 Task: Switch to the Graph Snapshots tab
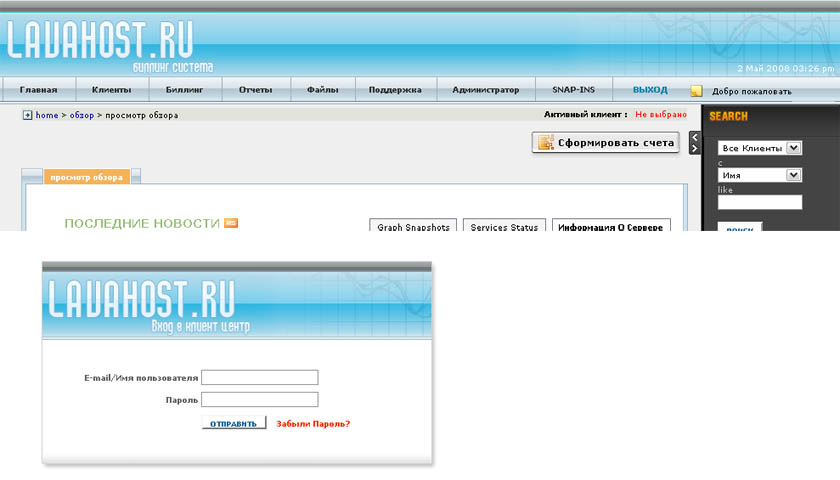(x=413, y=225)
